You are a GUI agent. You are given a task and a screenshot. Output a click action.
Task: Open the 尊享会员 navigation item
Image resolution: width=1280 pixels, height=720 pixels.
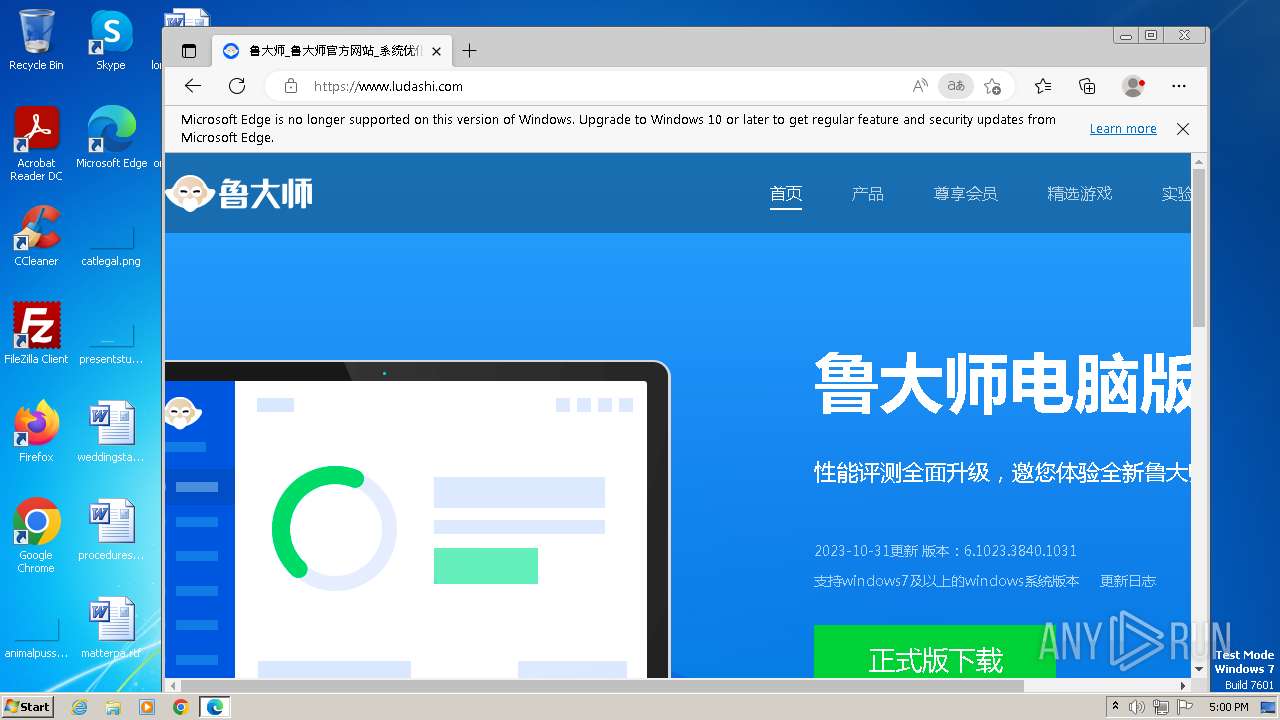966,194
